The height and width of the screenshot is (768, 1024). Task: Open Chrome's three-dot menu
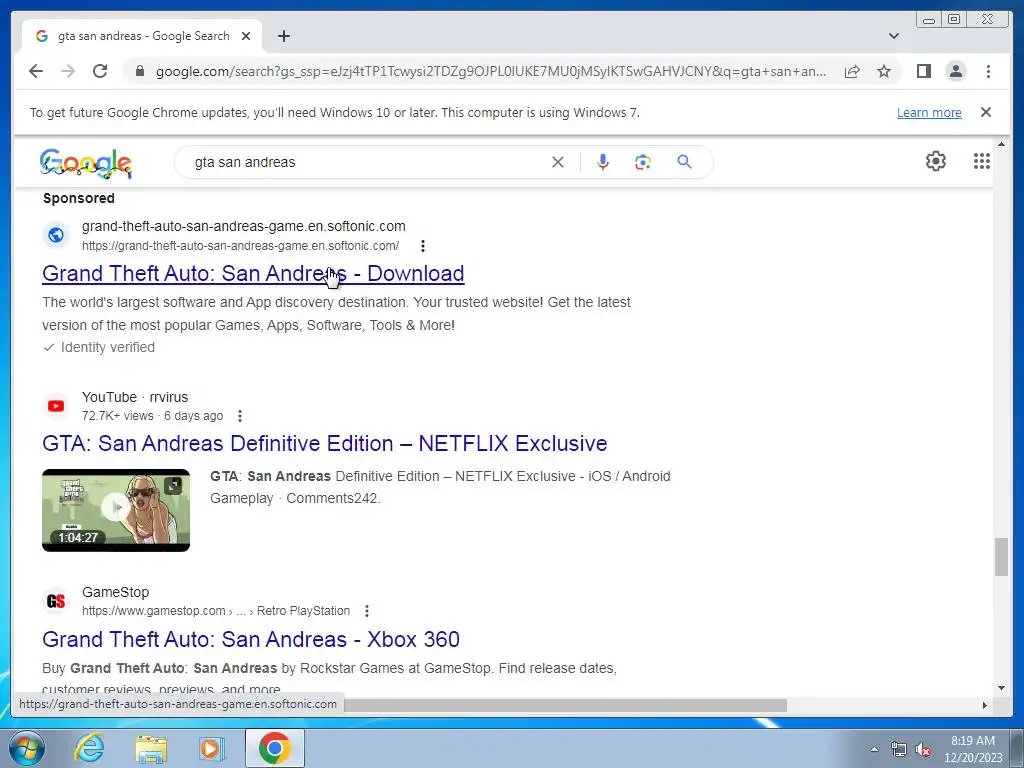(988, 71)
